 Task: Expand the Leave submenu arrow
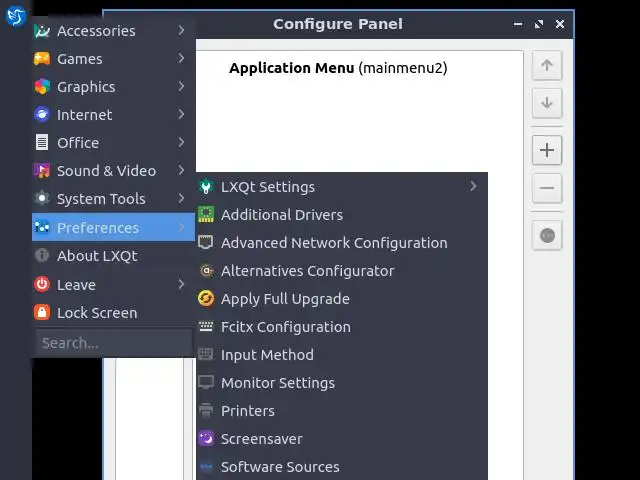point(181,285)
